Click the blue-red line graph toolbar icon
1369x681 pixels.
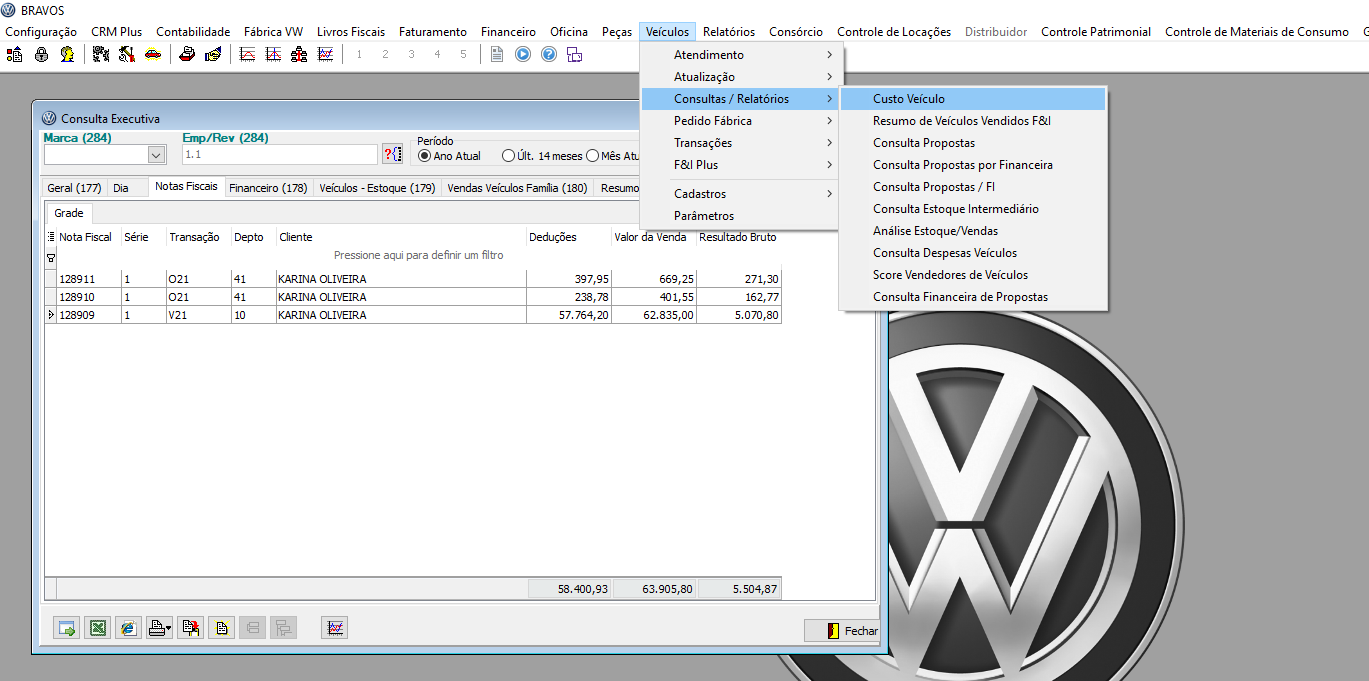coord(325,54)
